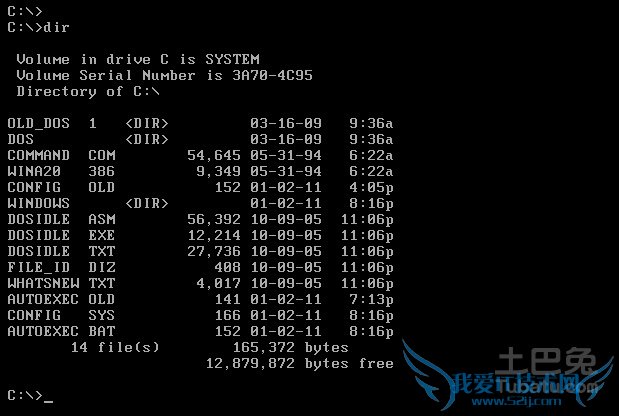This screenshot has width=619, height=416.
Task: Click the 12,879,872 bytes free line
Action: click(300, 364)
